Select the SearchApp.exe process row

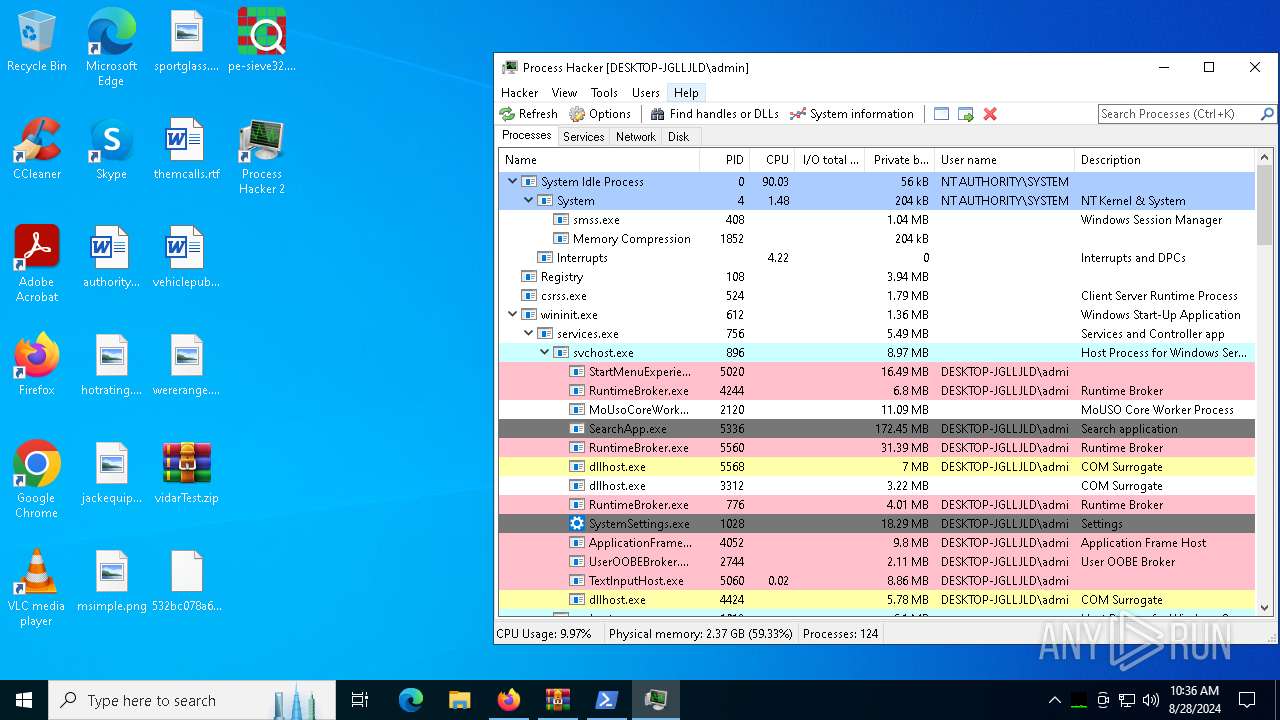(x=876, y=429)
